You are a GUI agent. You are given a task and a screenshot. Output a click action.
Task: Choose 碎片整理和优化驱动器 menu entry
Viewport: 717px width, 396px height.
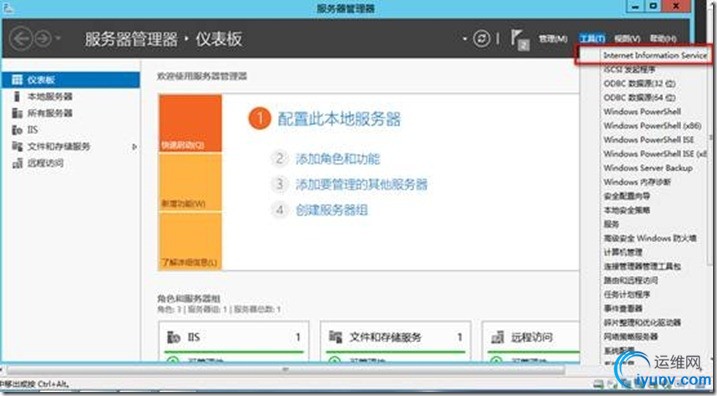coord(642,322)
